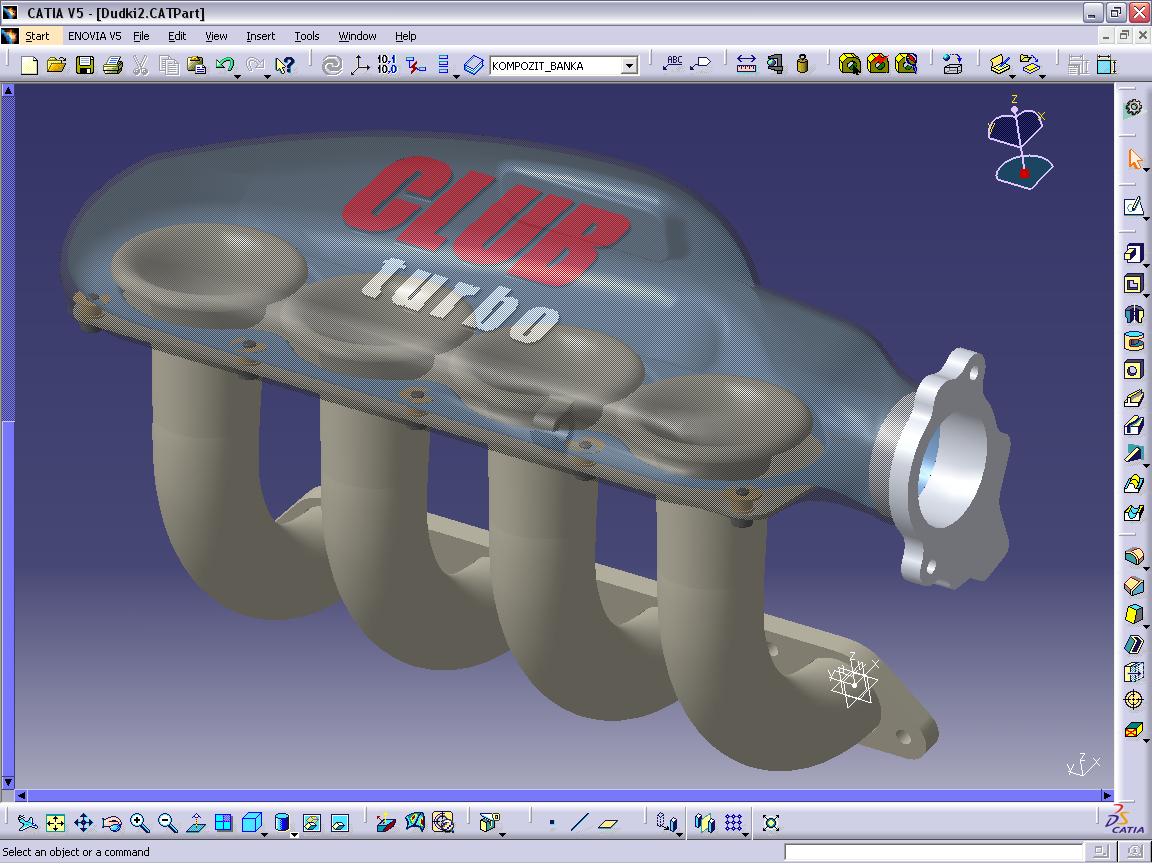Open the Tools menu
Viewport: 1152px width, 864px height.
pyautogui.click(x=306, y=36)
